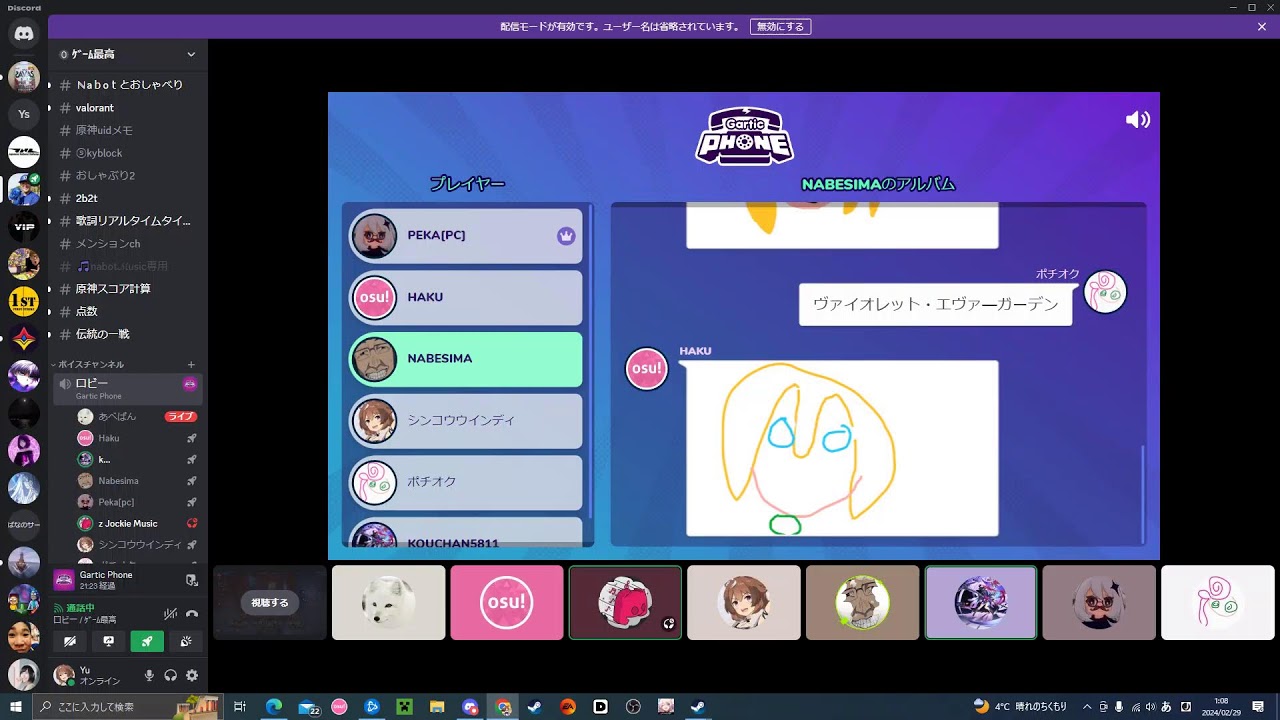Select Haku in the voice channel list
Screen dimensions: 1280x720
pyautogui.click(x=137, y=438)
